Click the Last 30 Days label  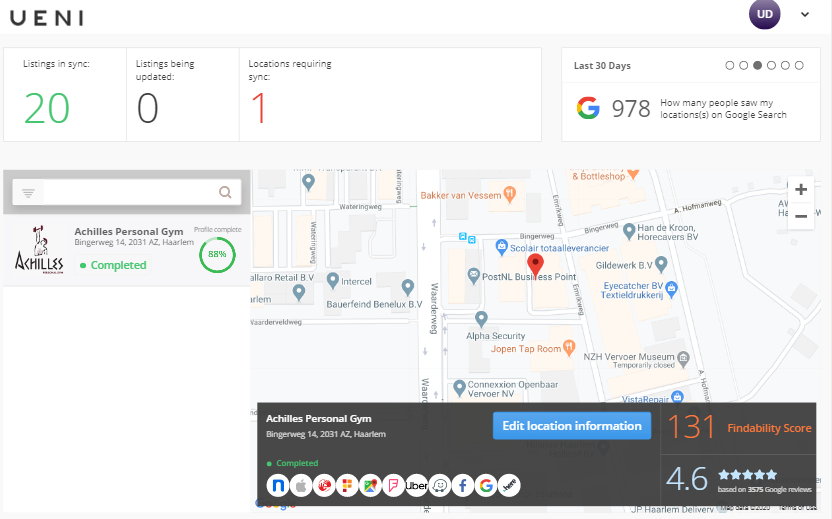tap(602, 66)
